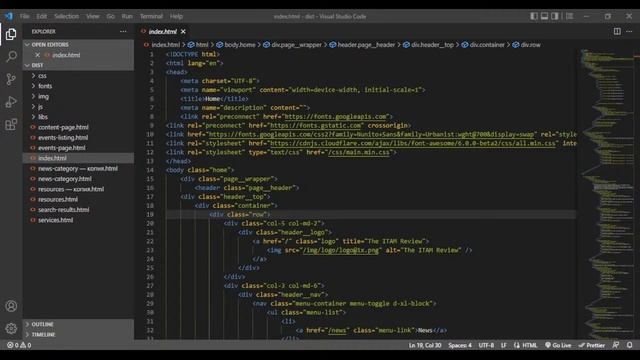This screenshot has width=640, height=360.
Task: Open events-page.html file
Action: 62,148
